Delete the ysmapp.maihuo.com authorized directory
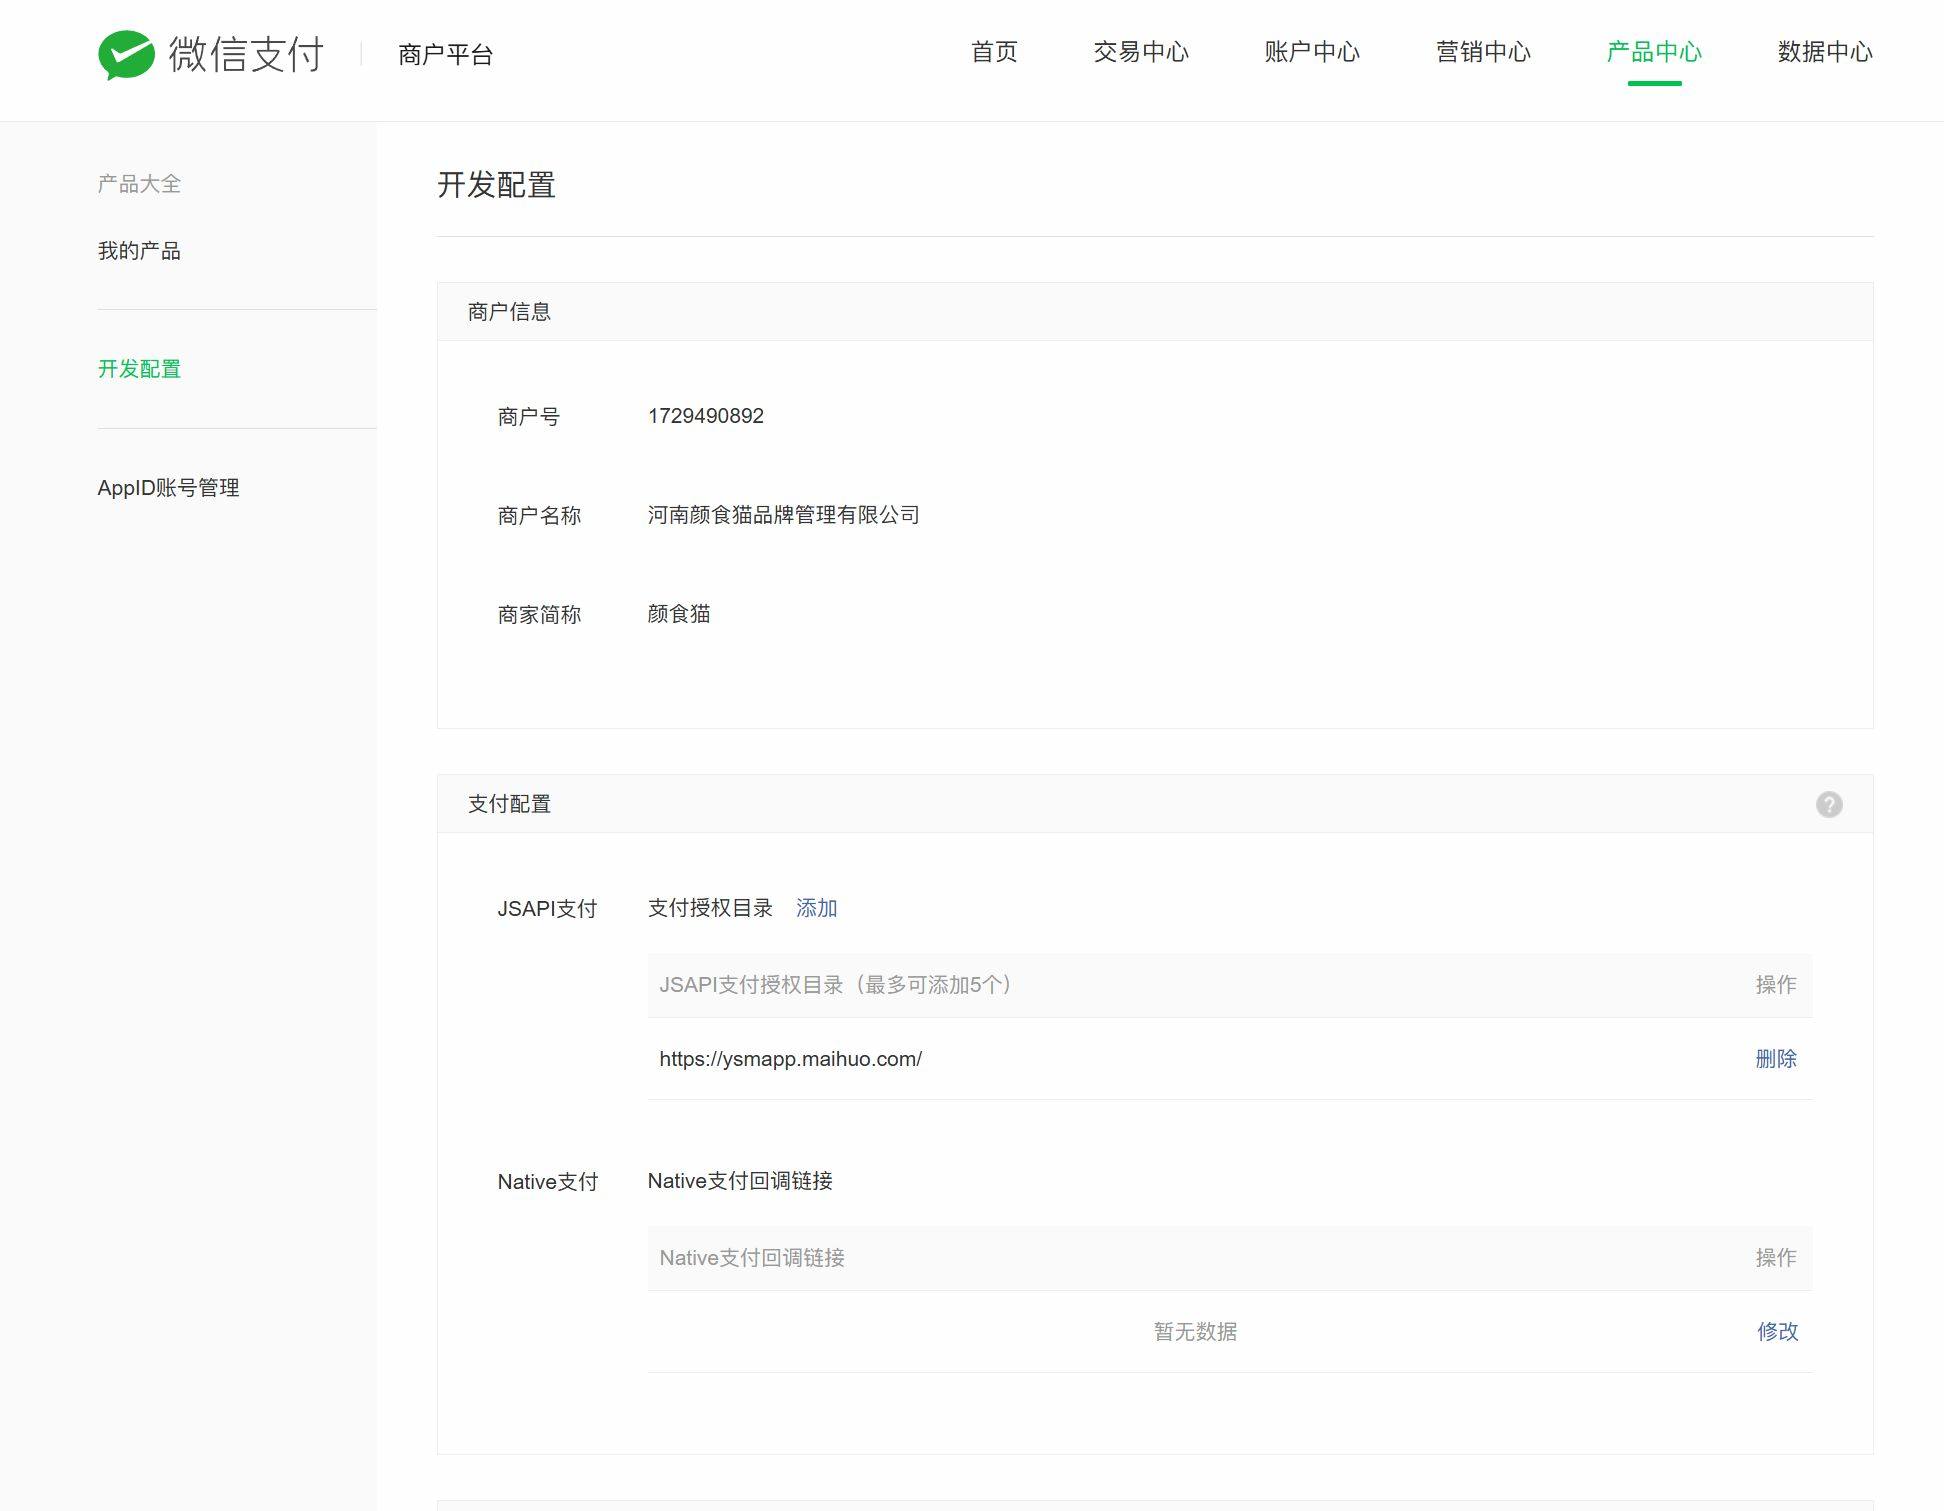This screenshot has height=1511, width=1944. (1775, 1059)
